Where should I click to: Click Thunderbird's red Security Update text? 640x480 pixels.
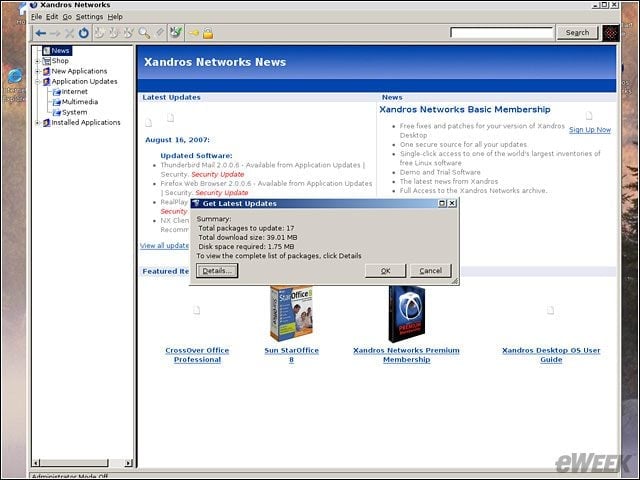coord(218,174)
